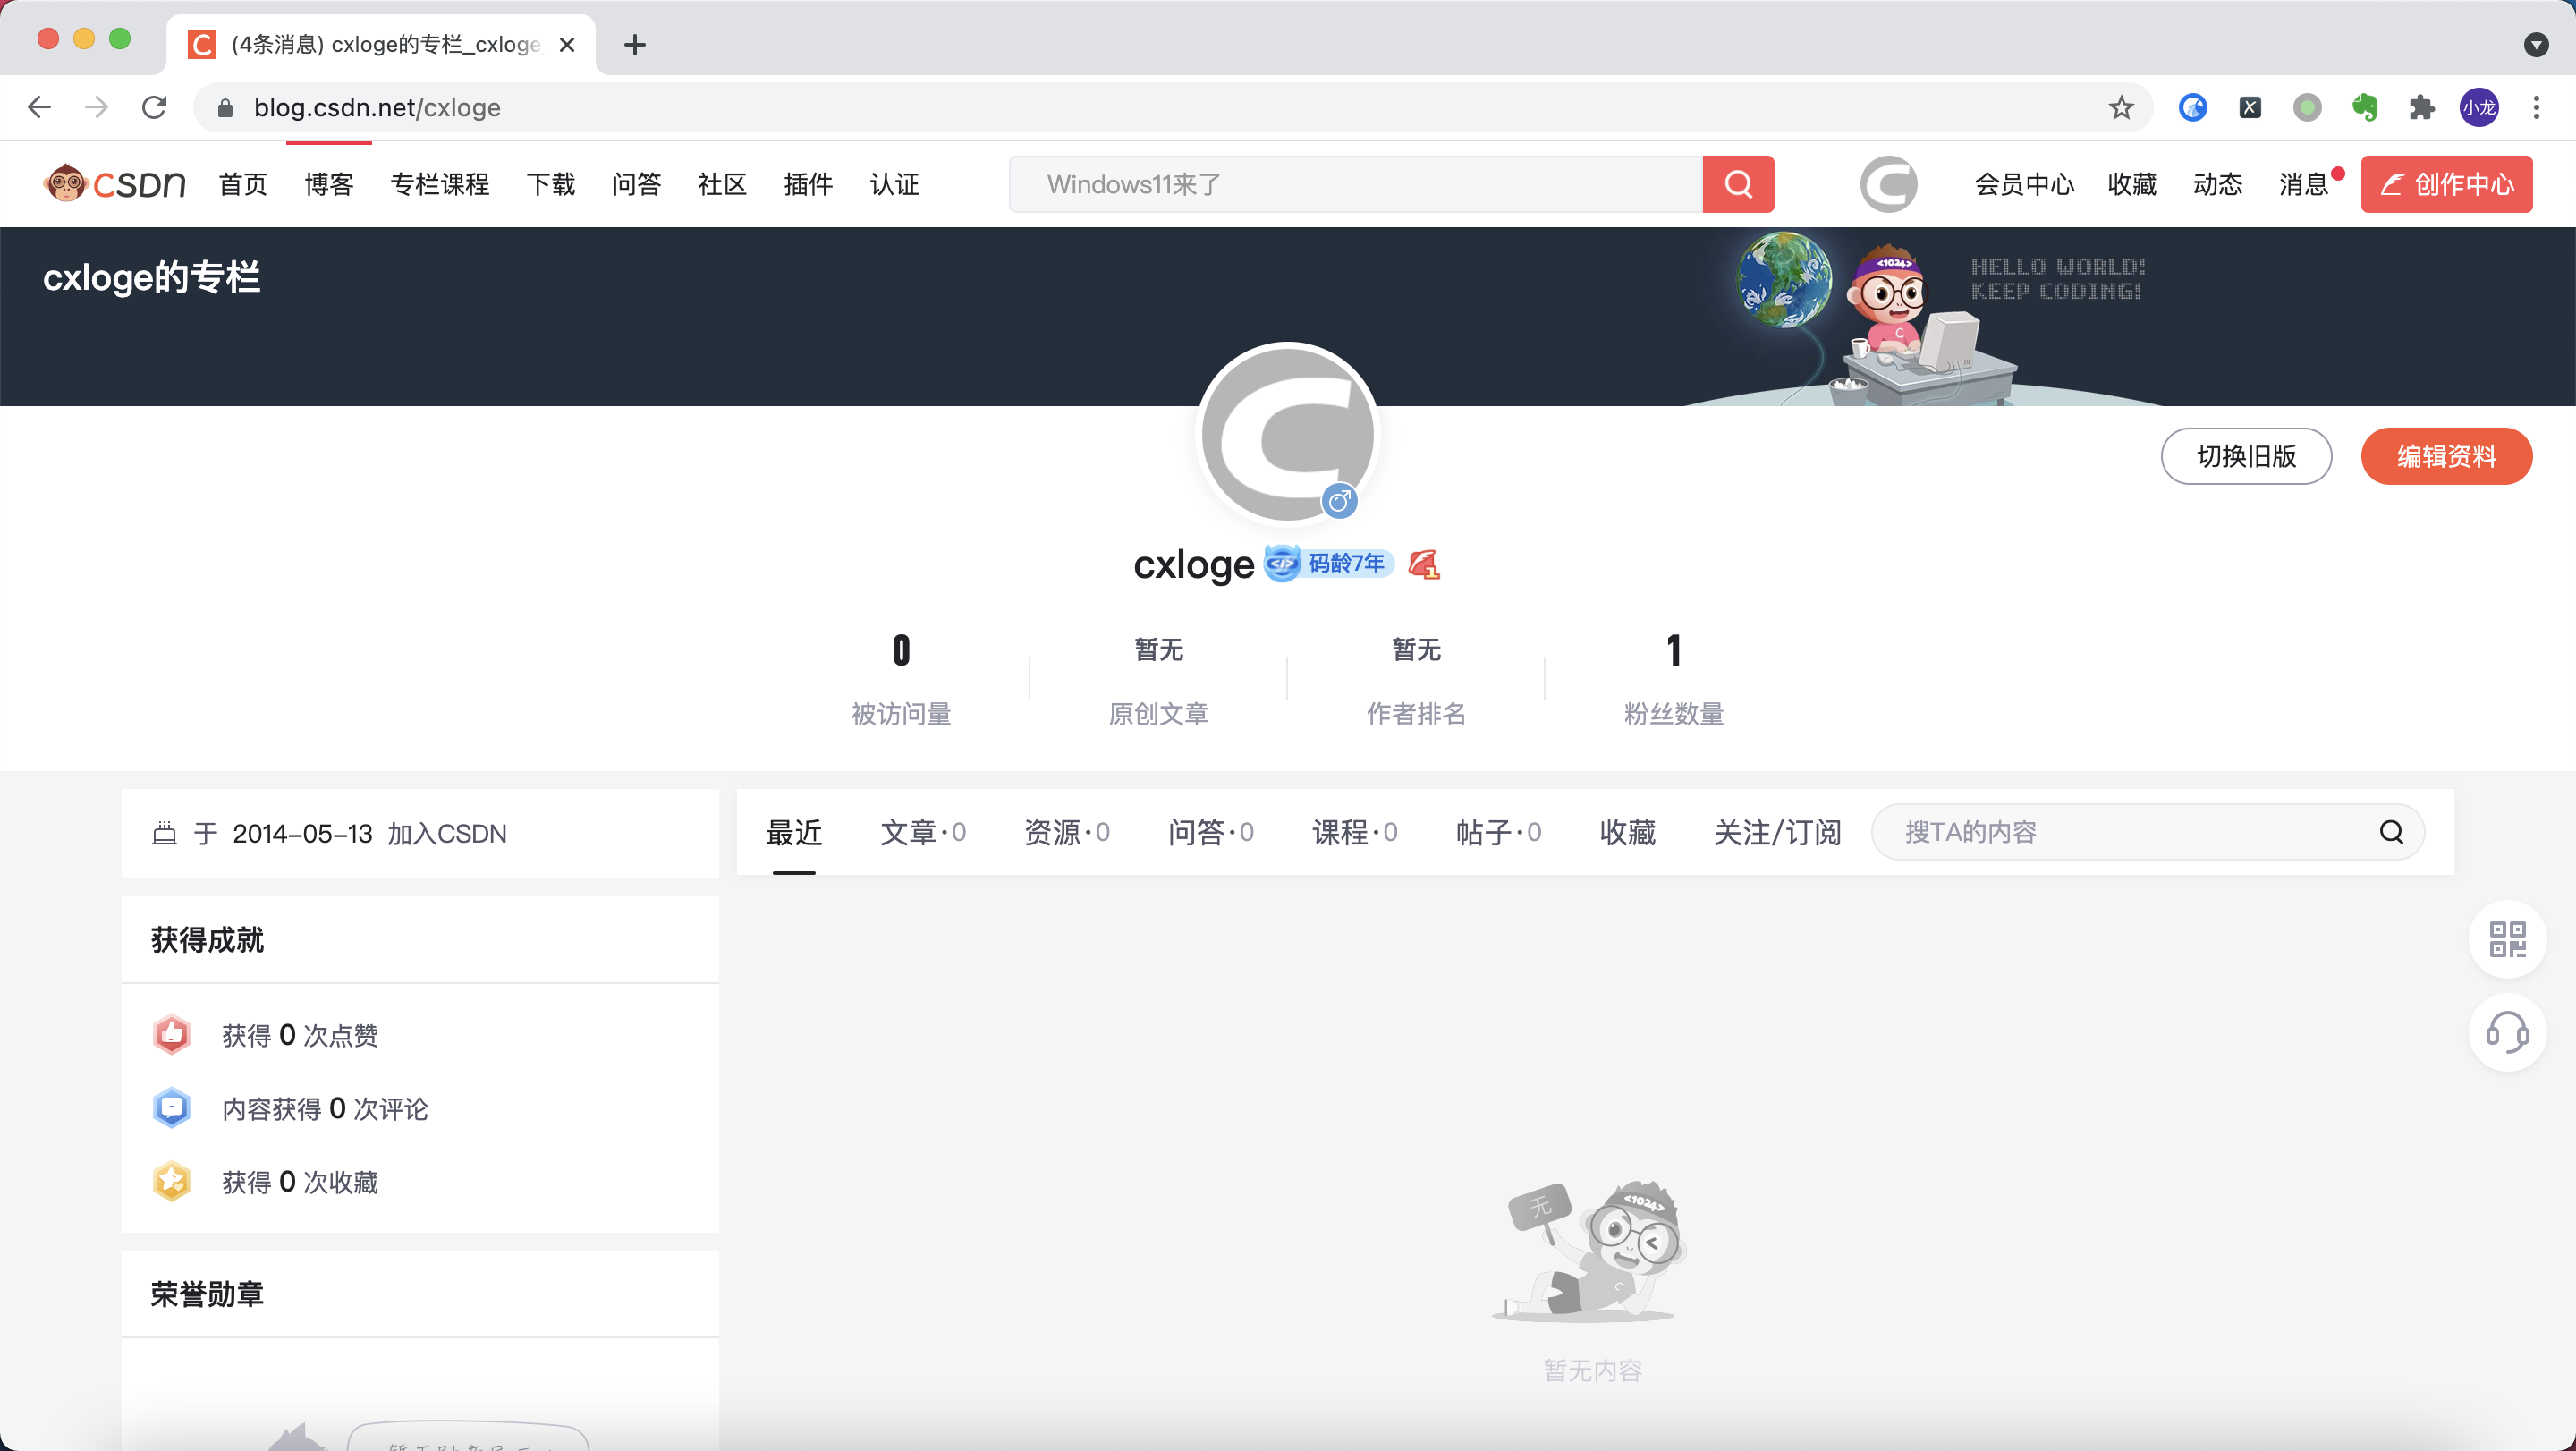Select the 关注/订阅 tab
This screenshot has width=2576, height=1451.
coord(1777,832)
